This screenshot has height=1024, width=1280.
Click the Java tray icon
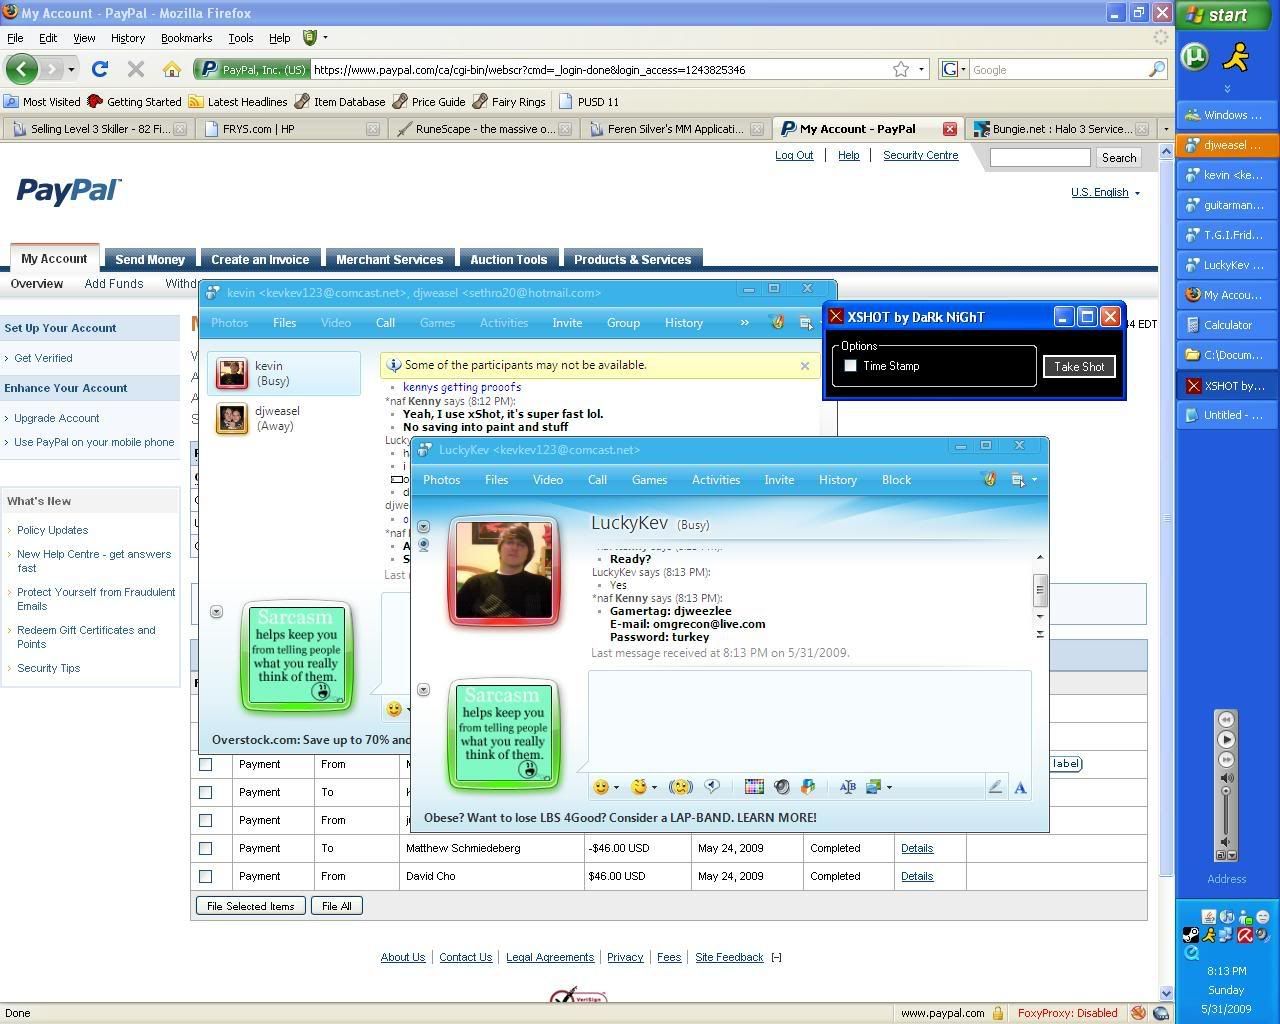pyautogui.click(x=1208, y=917)
